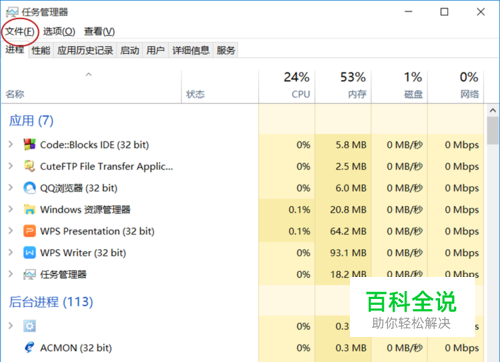Screen dimensions: 500x362
Task: Switch to the 应用历史记录 tab
Action: [85, 50]
